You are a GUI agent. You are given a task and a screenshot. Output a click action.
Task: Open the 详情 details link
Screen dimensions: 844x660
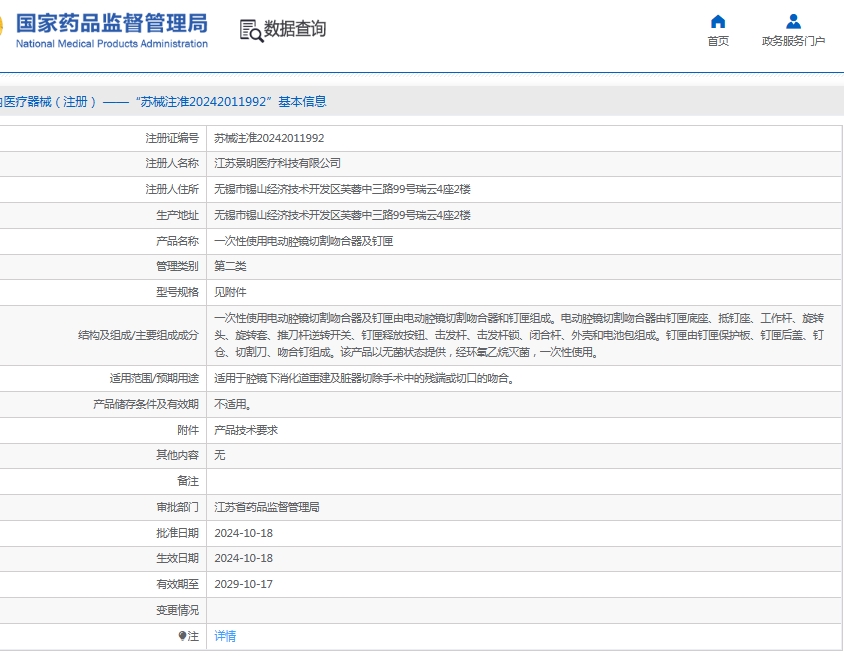click(x=225, y=636)
